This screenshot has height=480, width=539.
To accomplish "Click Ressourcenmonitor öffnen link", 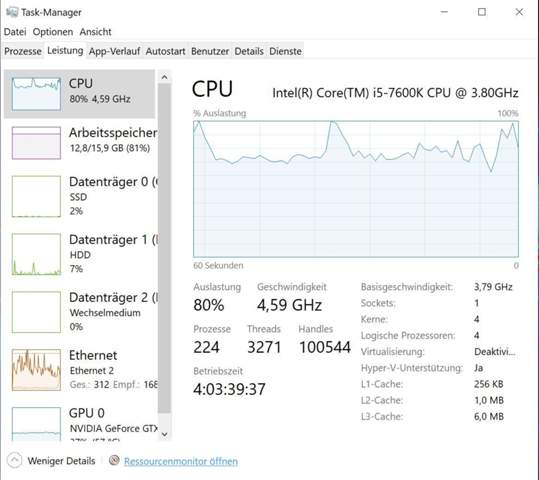I will coord(181,461).
